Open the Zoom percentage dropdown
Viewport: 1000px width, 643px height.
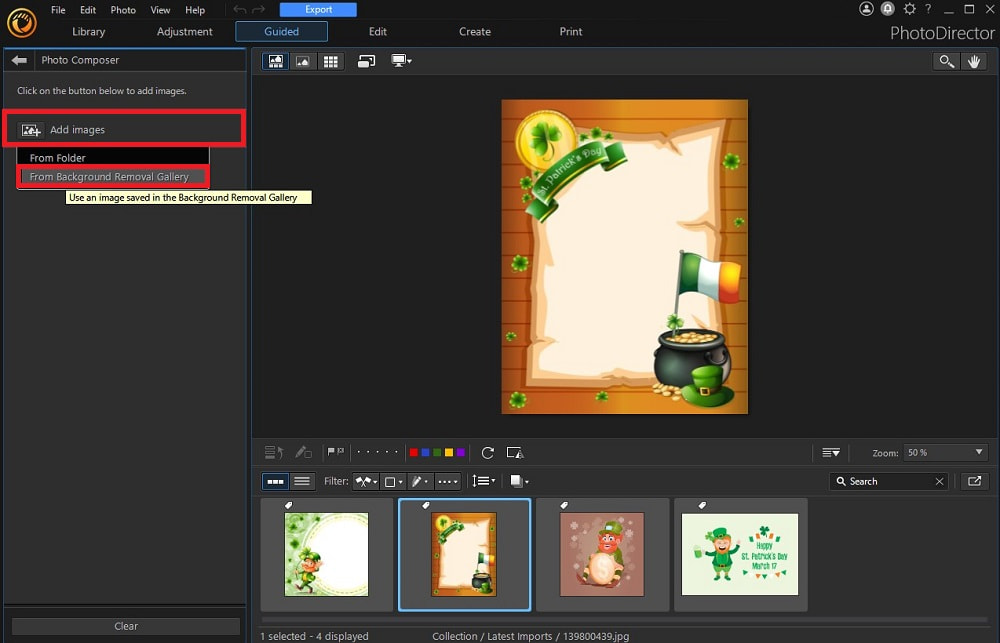tap(944, 452)
